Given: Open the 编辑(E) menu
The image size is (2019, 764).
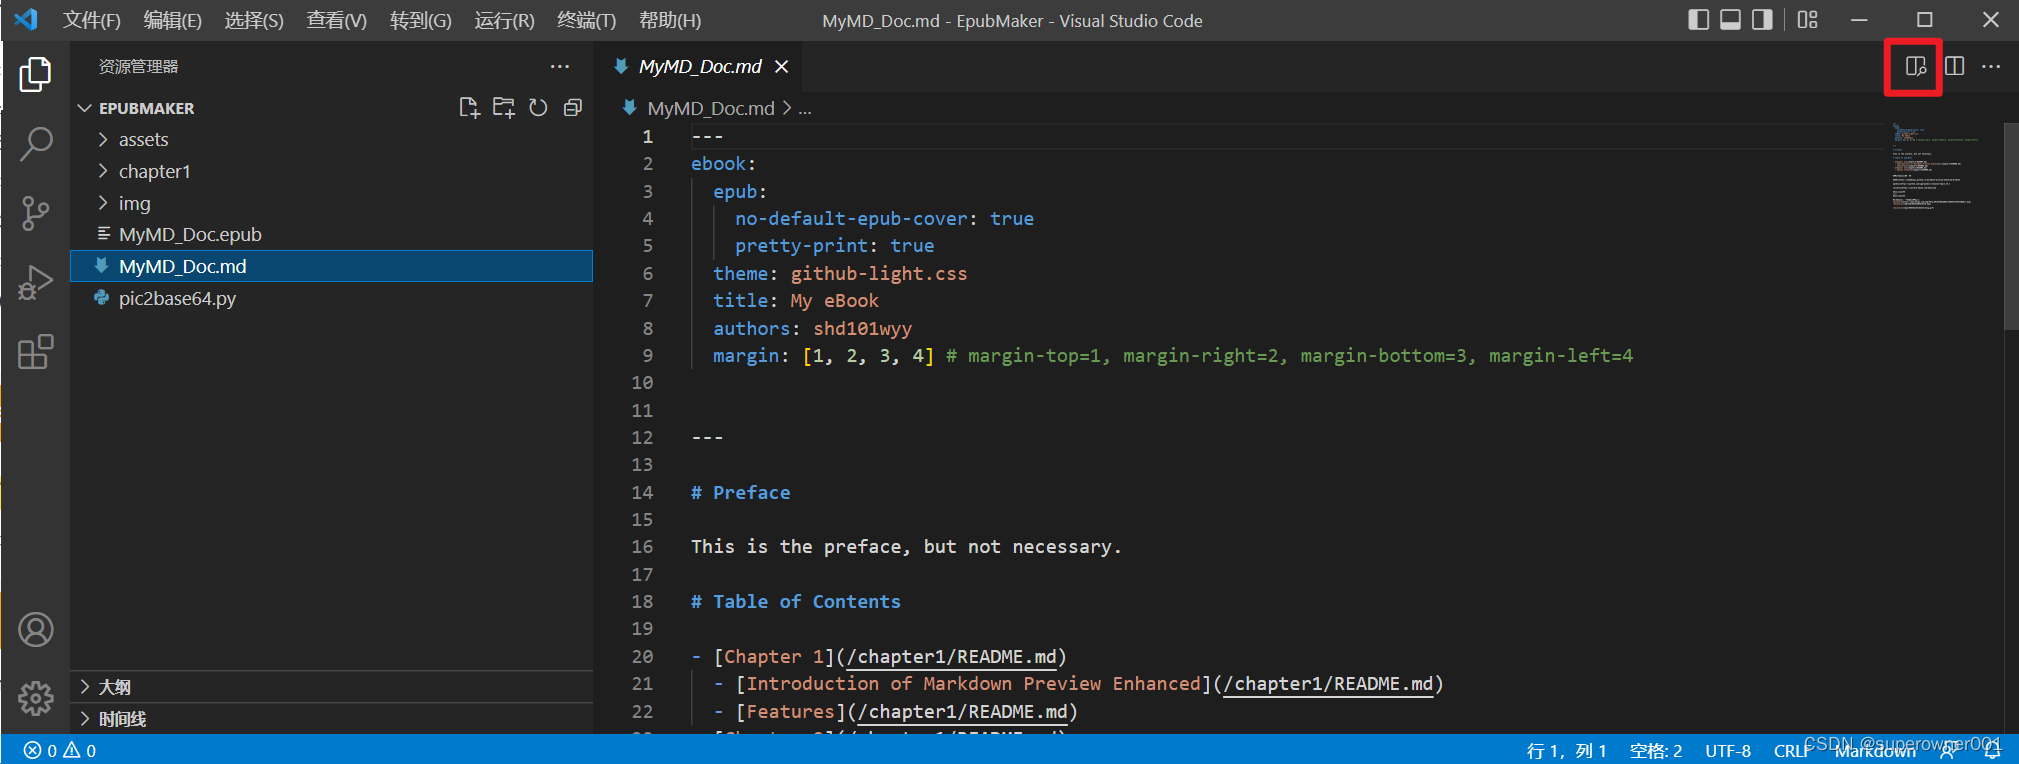Looking at the screenshot, I should click(x=173, y=20).
